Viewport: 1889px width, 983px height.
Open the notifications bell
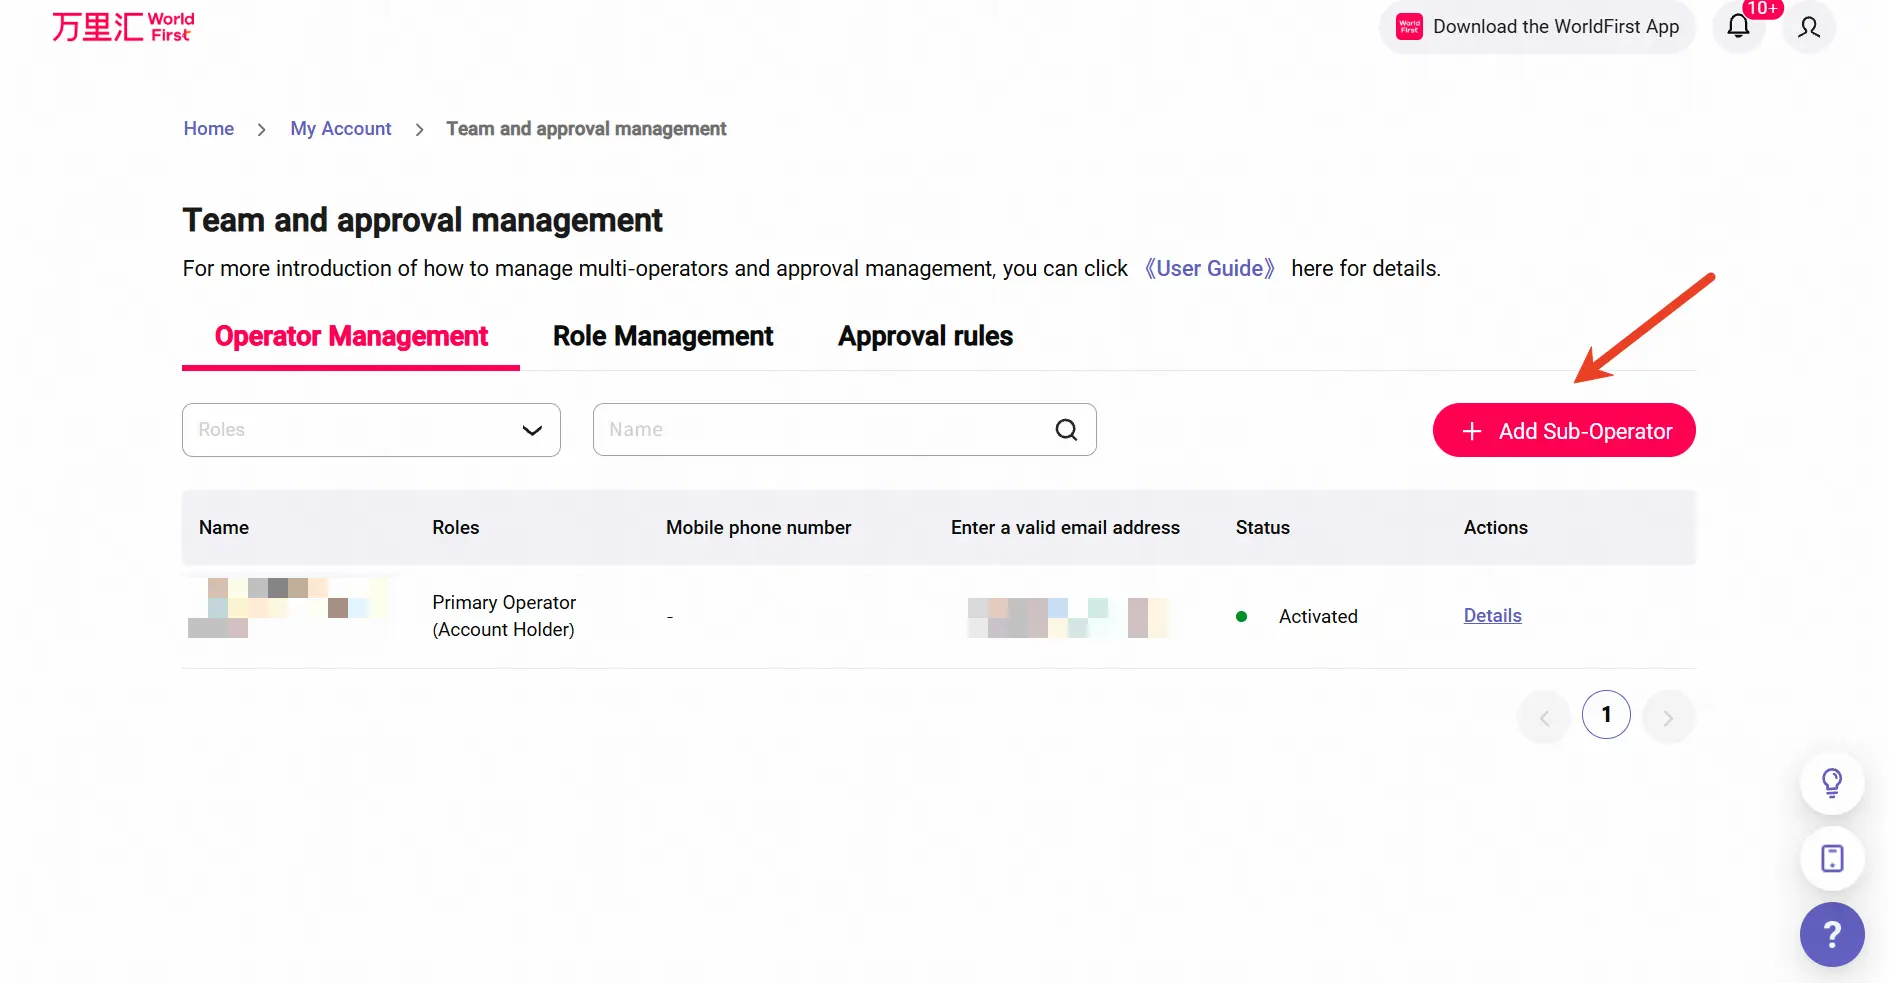[1738, 27]
